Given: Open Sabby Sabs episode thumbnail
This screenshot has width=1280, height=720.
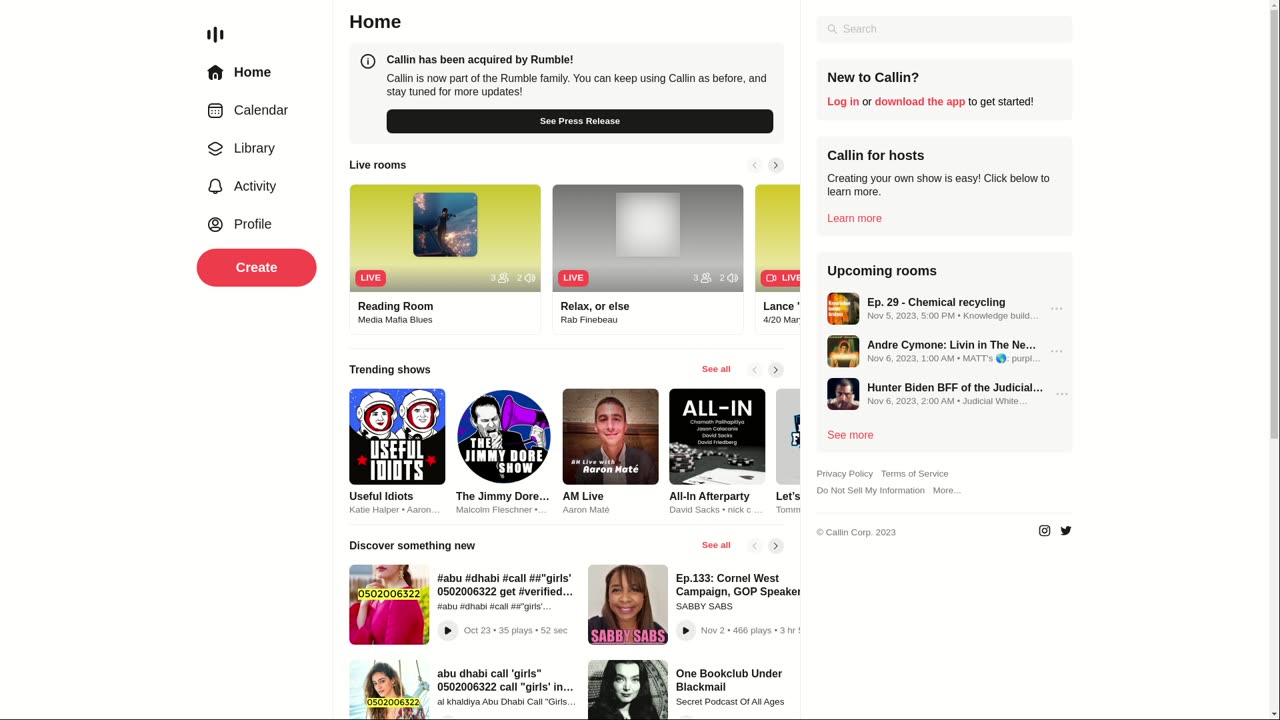Looking at the screenshot, I should tap(628, 605).
